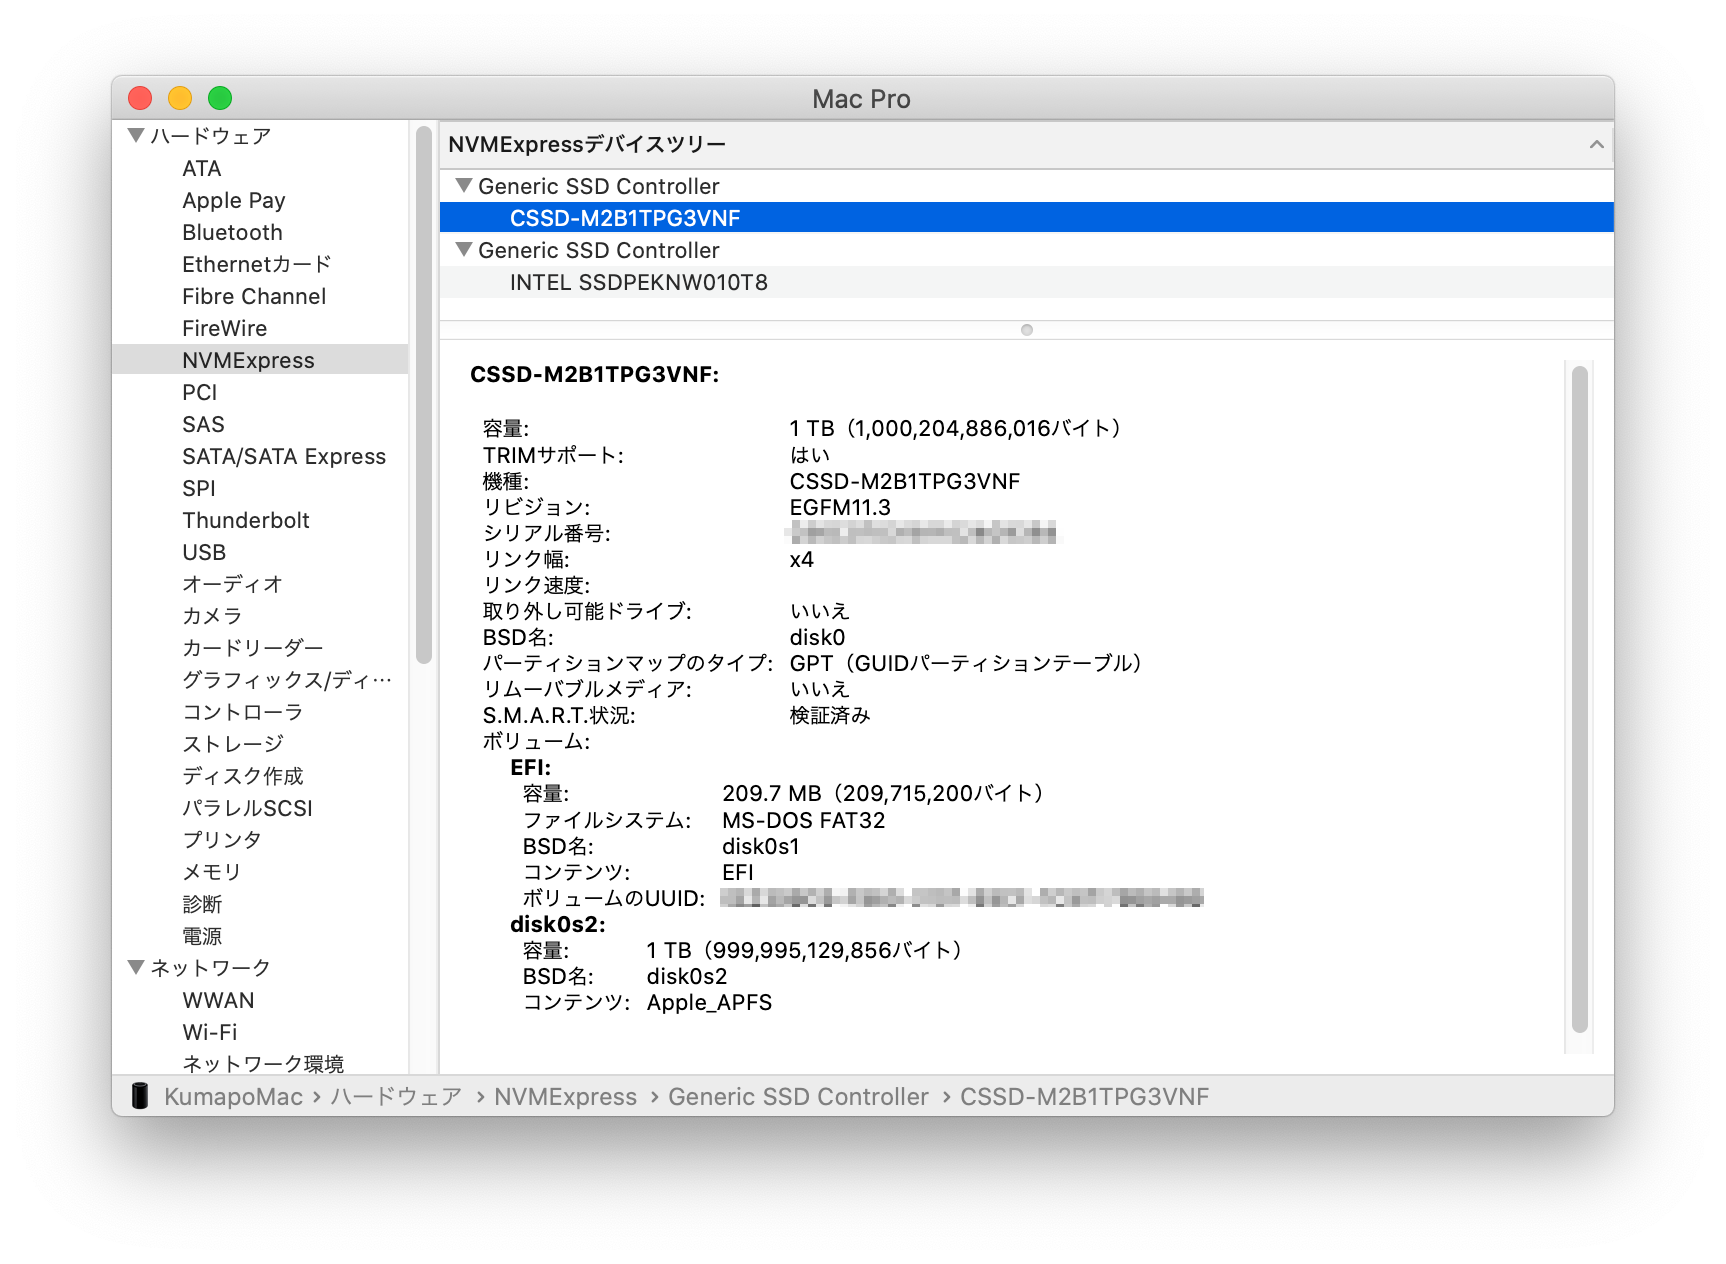Click the yellow minimize window button

(180, 98)
